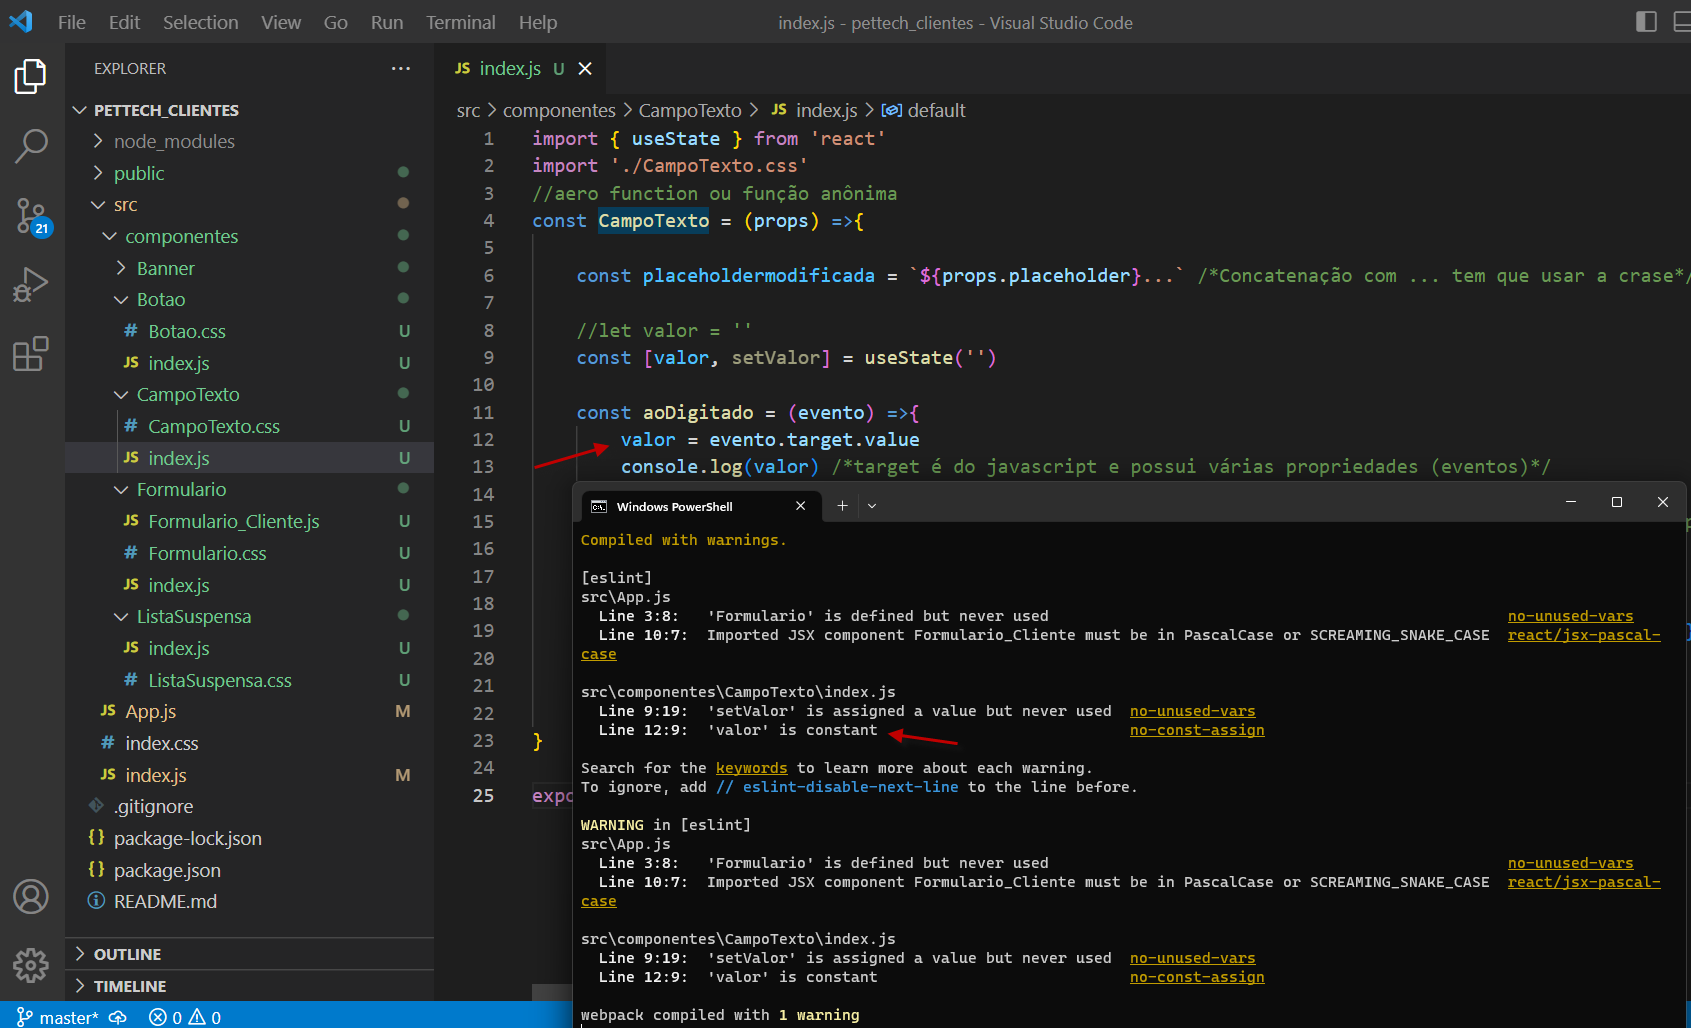The height and width of the screenshot is (1028, 1691).
Task: Collapse CampoTexto folder
Action: point(188,394)
